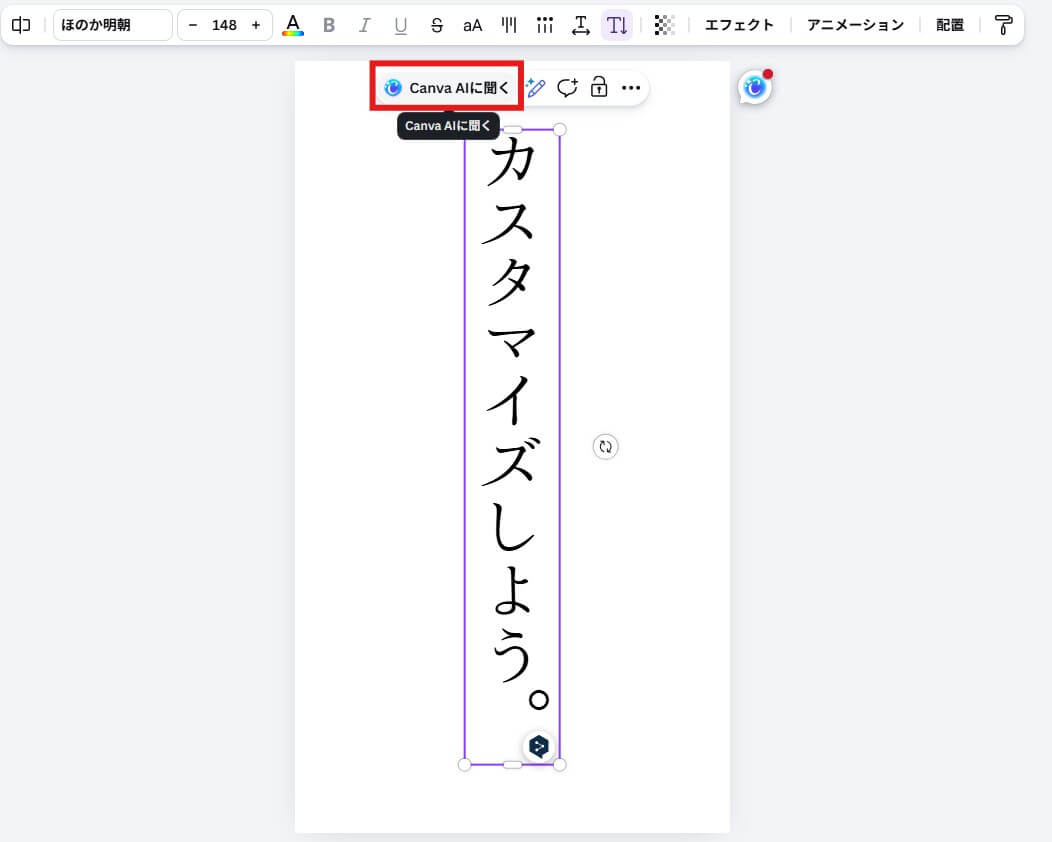This screenshot has height=842, width=1052.
Task: Open the transparency checkerboard control
Action: pyautogui.click(x=664, y=25)
